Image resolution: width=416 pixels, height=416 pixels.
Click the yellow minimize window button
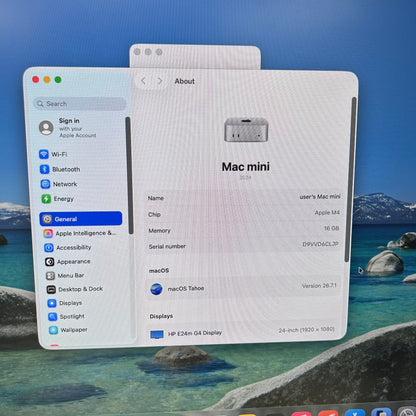click(47, 79)
